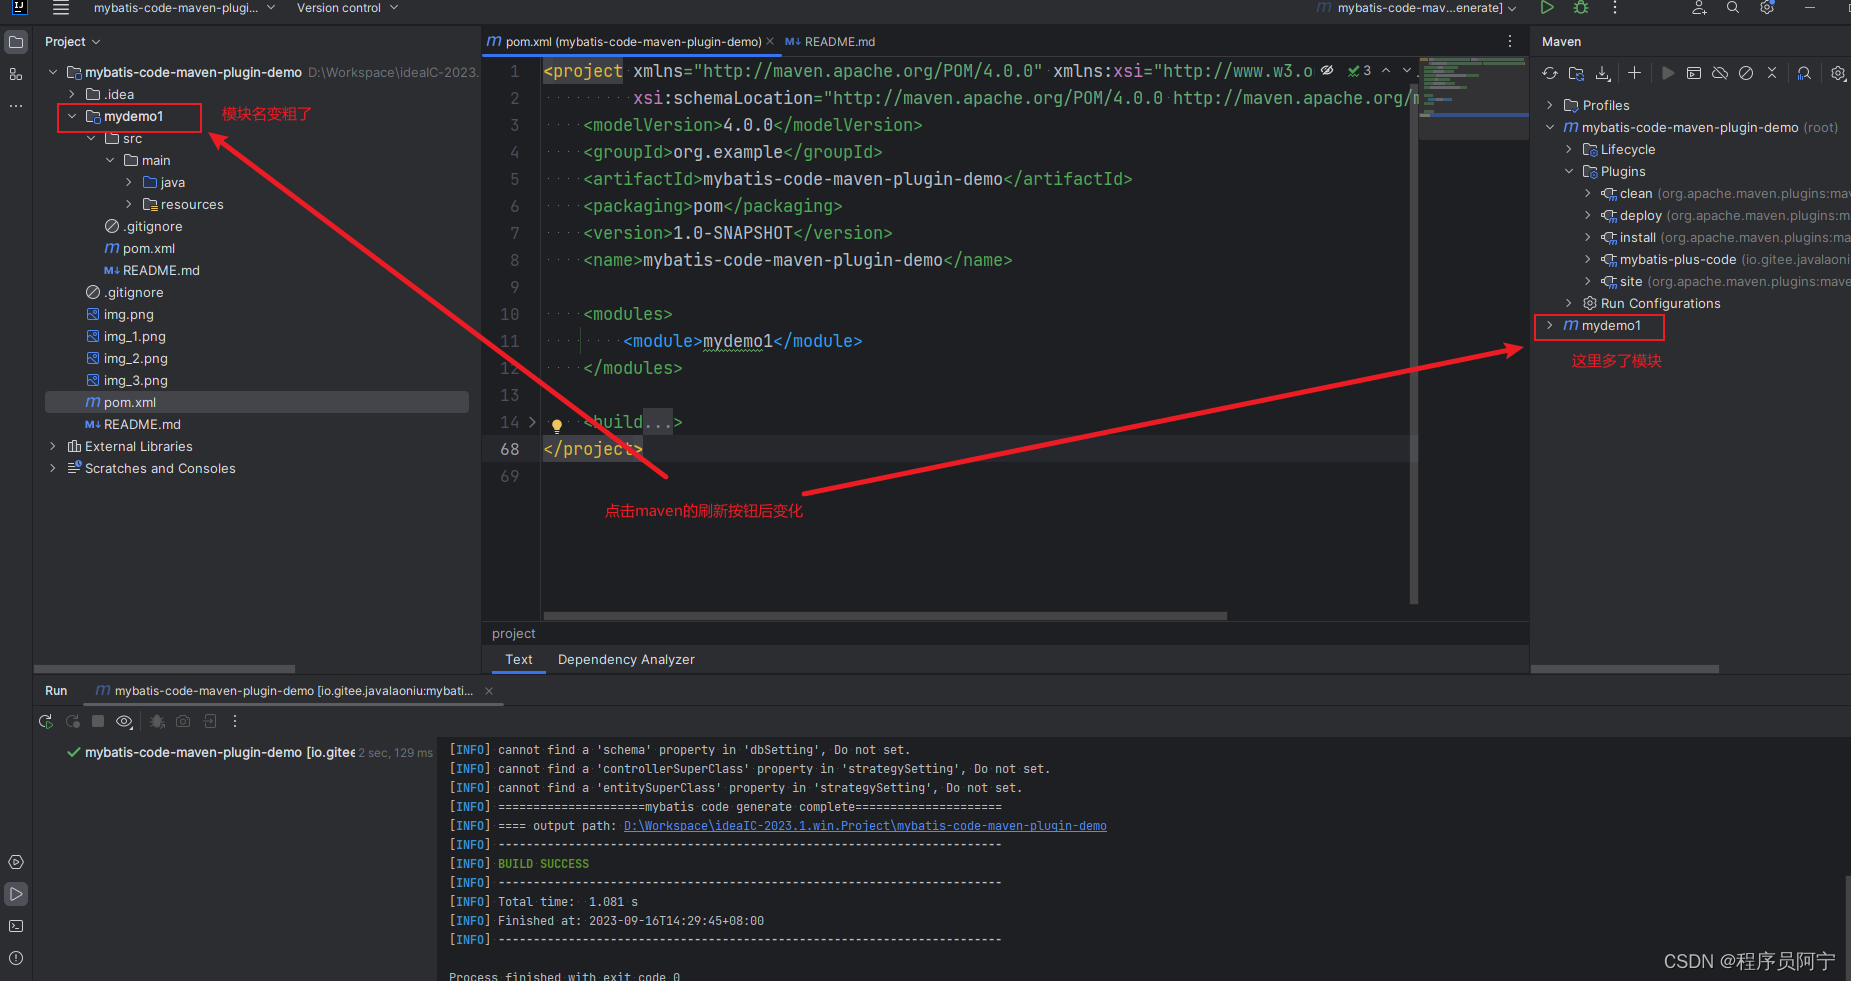This screenshot has height=981, width=1851.
Task: Jump to previous highlighted problem arrow
Action: pyautogui.click(x=1386, y=71)
